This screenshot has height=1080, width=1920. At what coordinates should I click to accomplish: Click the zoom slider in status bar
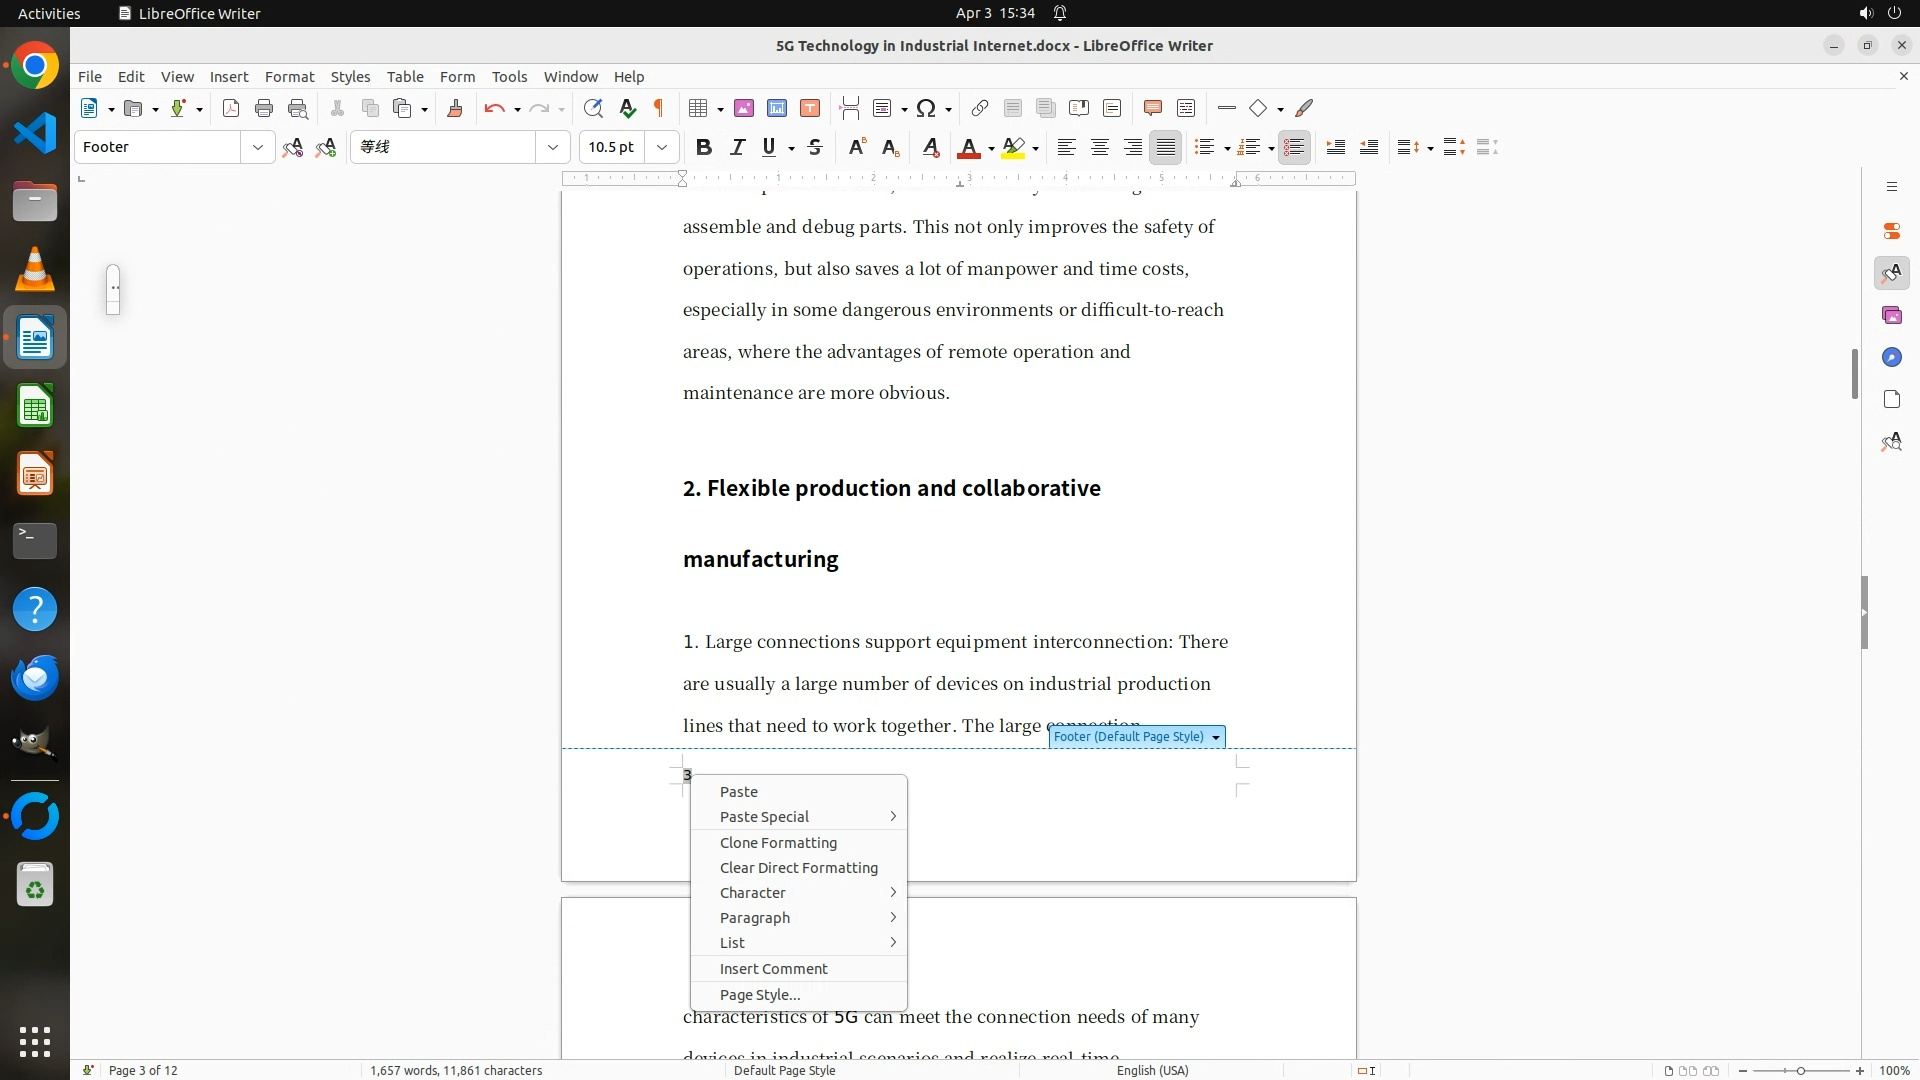1801,1070
